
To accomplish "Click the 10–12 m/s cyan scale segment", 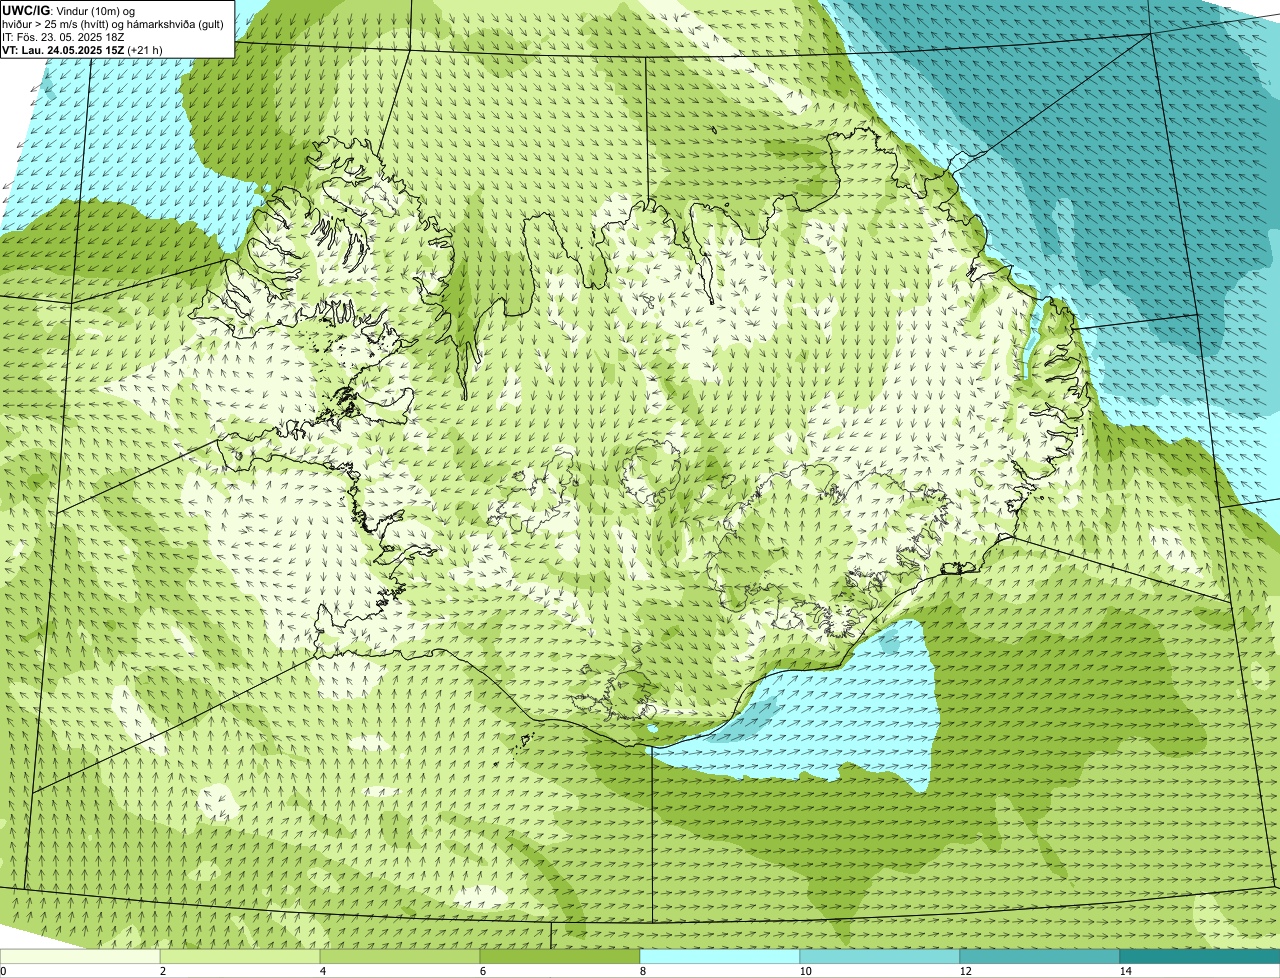I will click(x=880, y=956).
